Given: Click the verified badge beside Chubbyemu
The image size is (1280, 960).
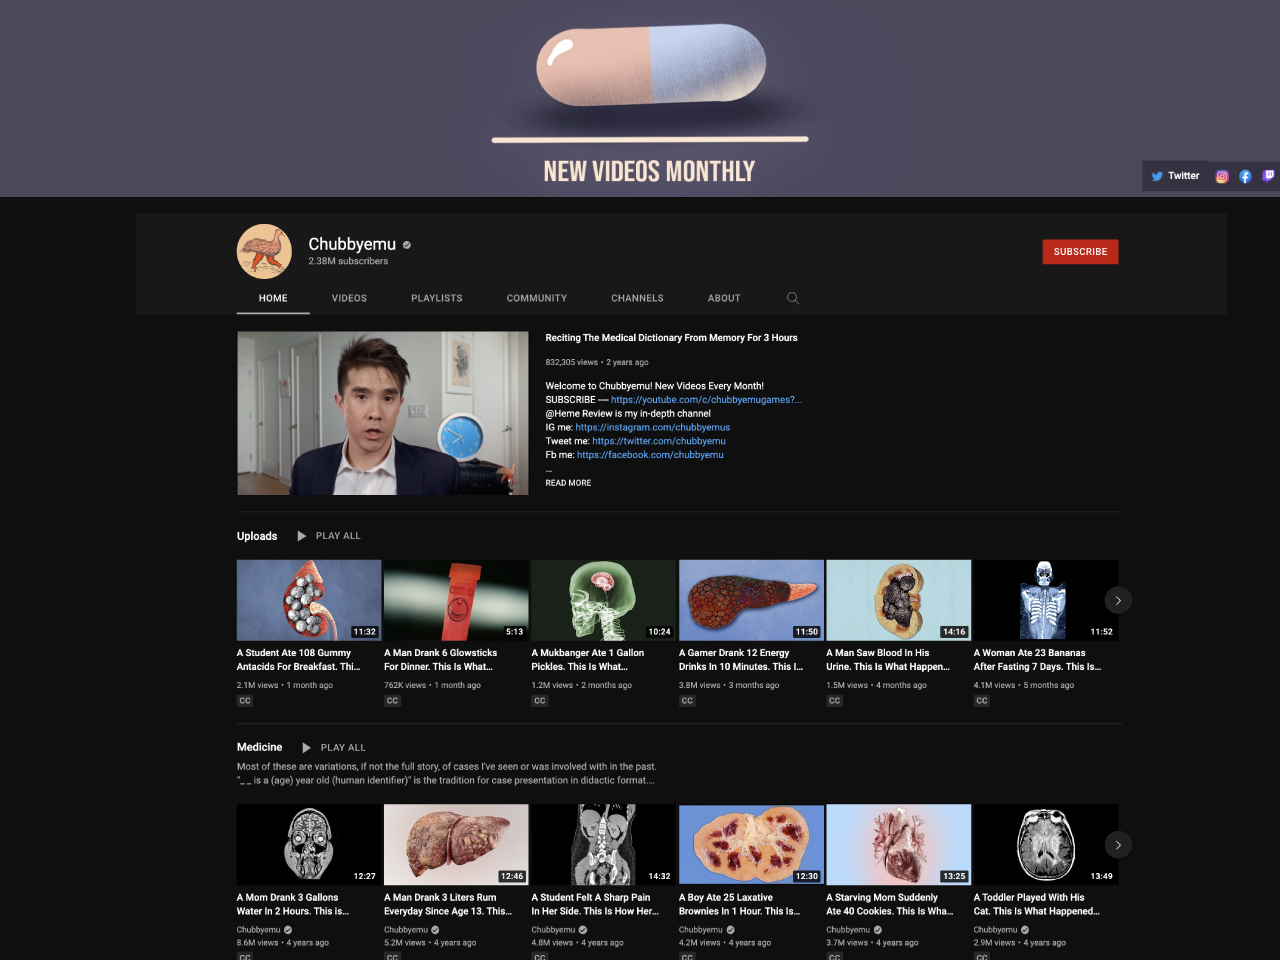Looking at the screenshot, I should [407, 245].
